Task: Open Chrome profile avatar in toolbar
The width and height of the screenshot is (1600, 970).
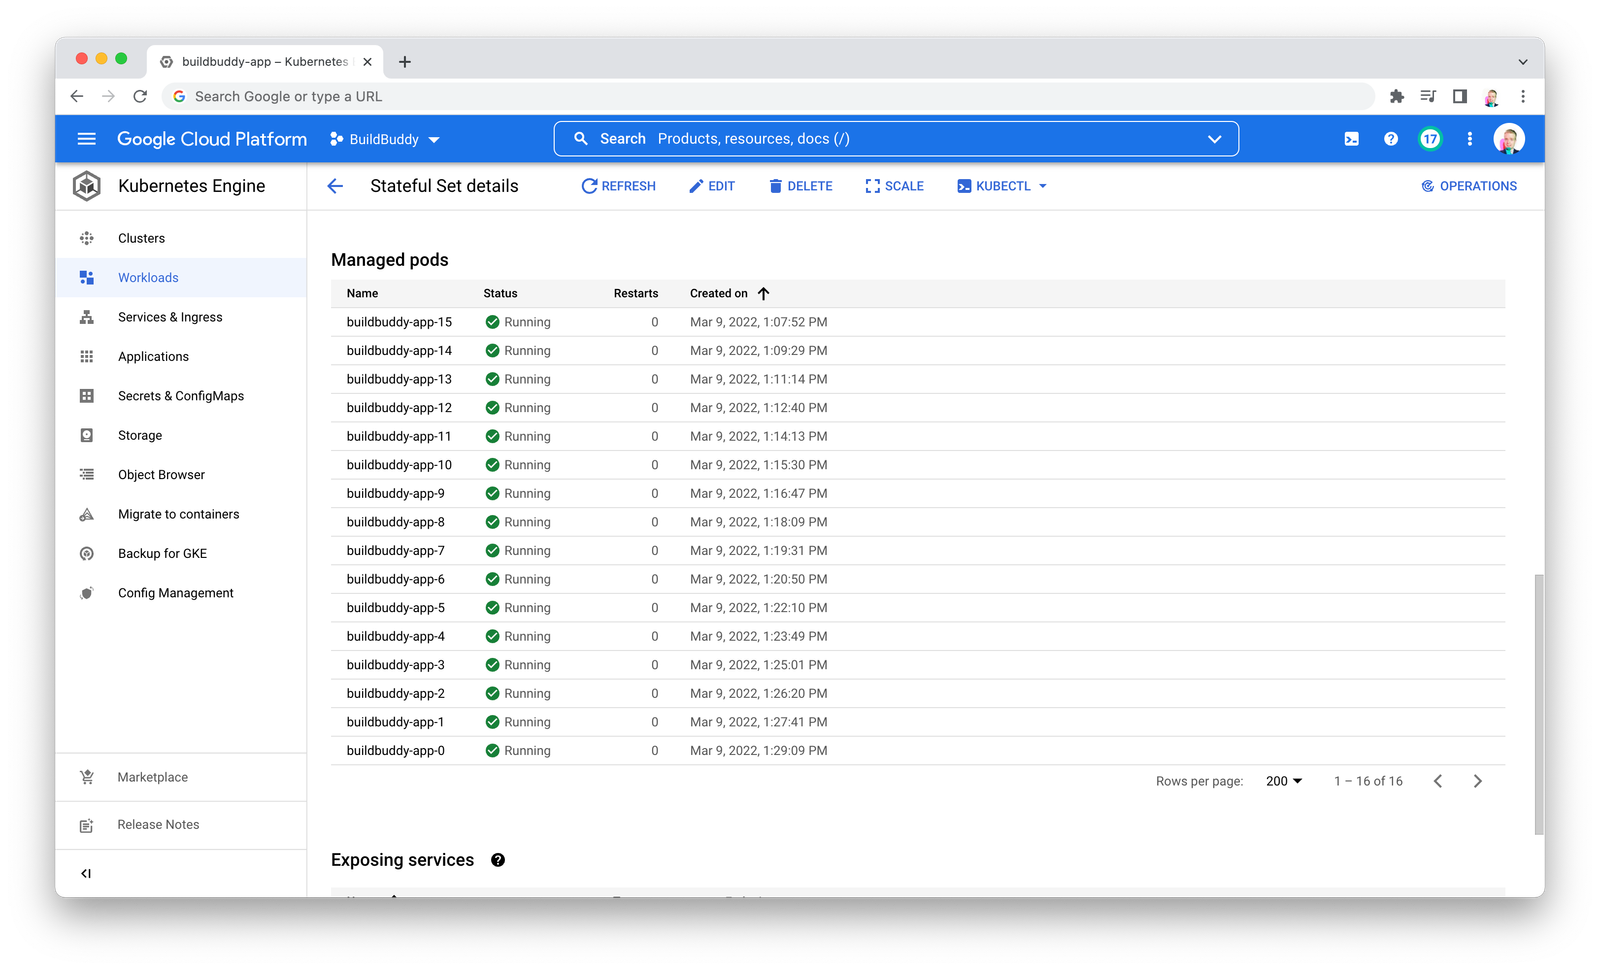Action: point(1491,97)
